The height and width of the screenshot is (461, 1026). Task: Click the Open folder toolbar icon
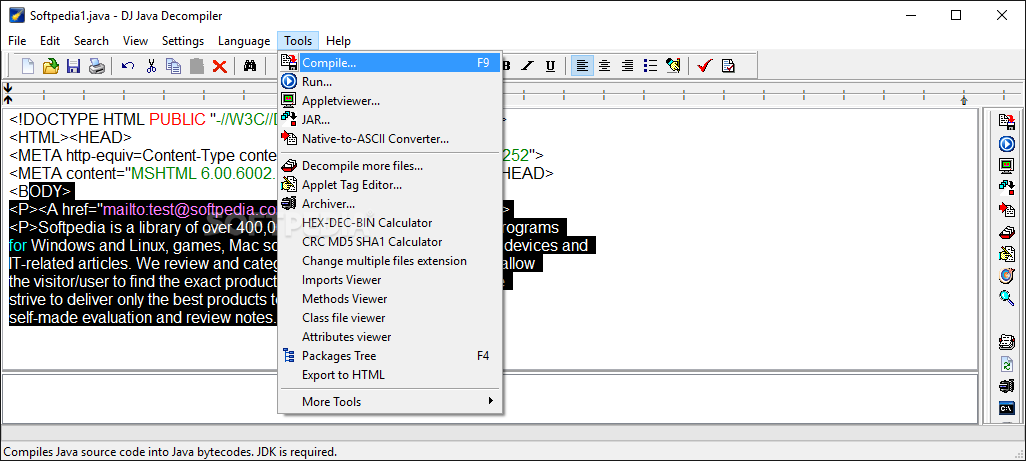(x=50, y=66)
